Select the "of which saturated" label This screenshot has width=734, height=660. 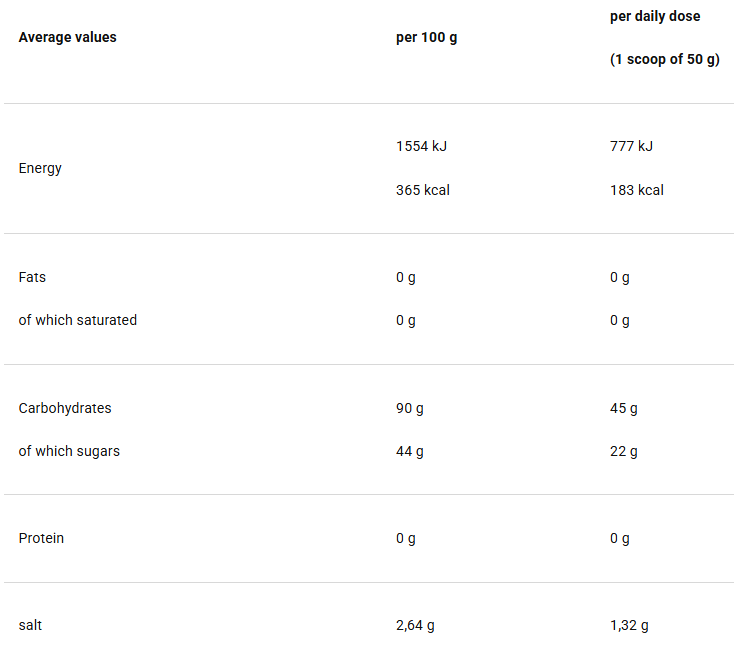[x=78, y=321]
